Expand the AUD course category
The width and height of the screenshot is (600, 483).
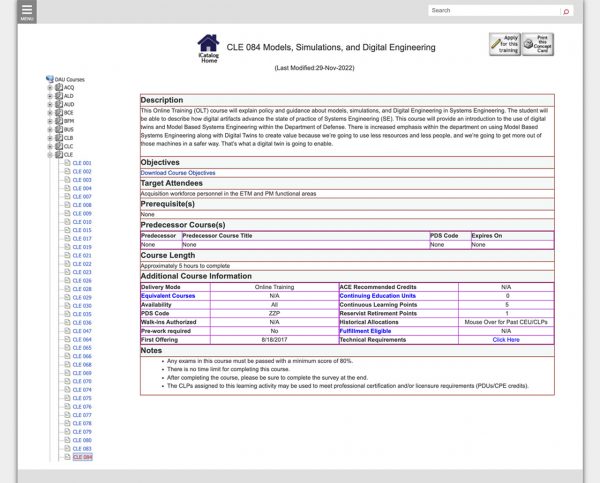click(x=50, y=104)
